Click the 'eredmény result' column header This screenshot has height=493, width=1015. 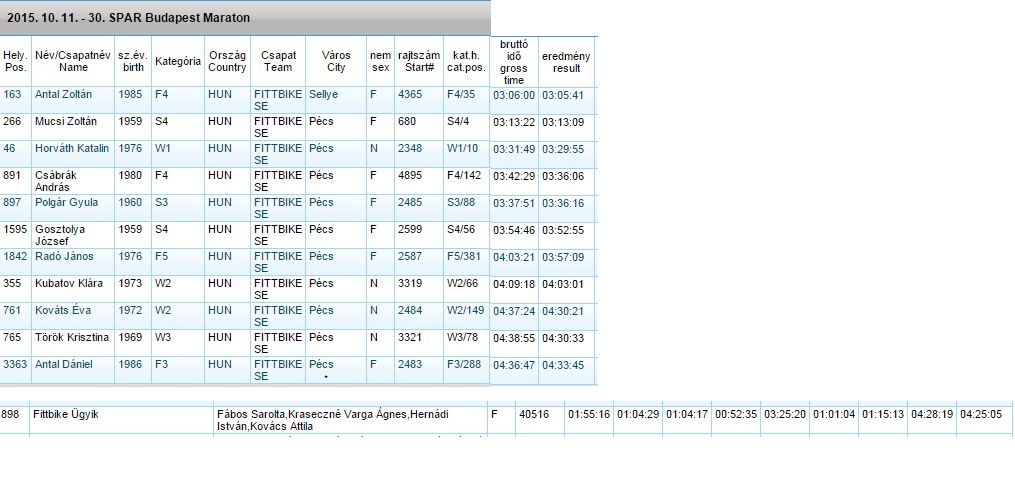(x=566, y=62)
